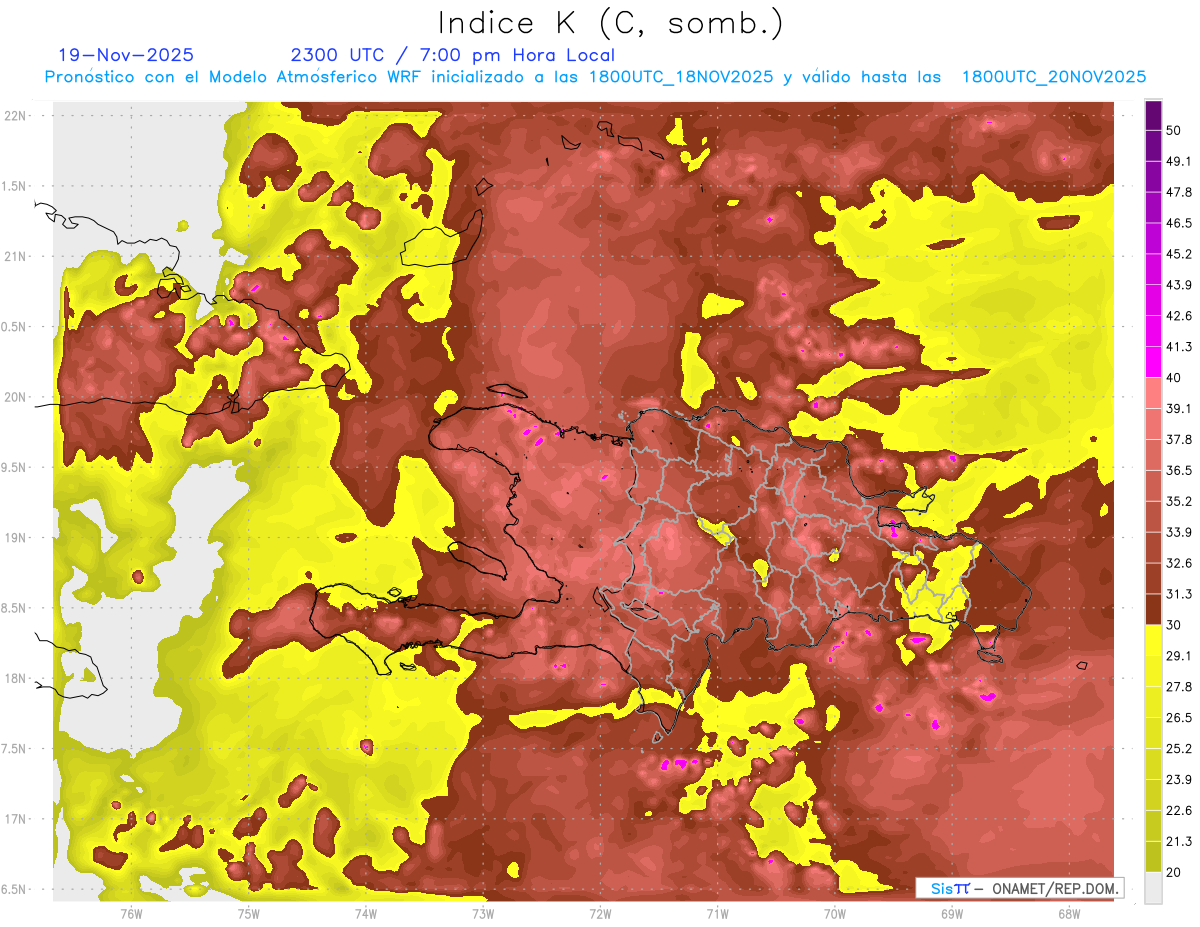Click the legend value "41.3"
This screenshot has height=927, width=1200.
[1179, 347]
